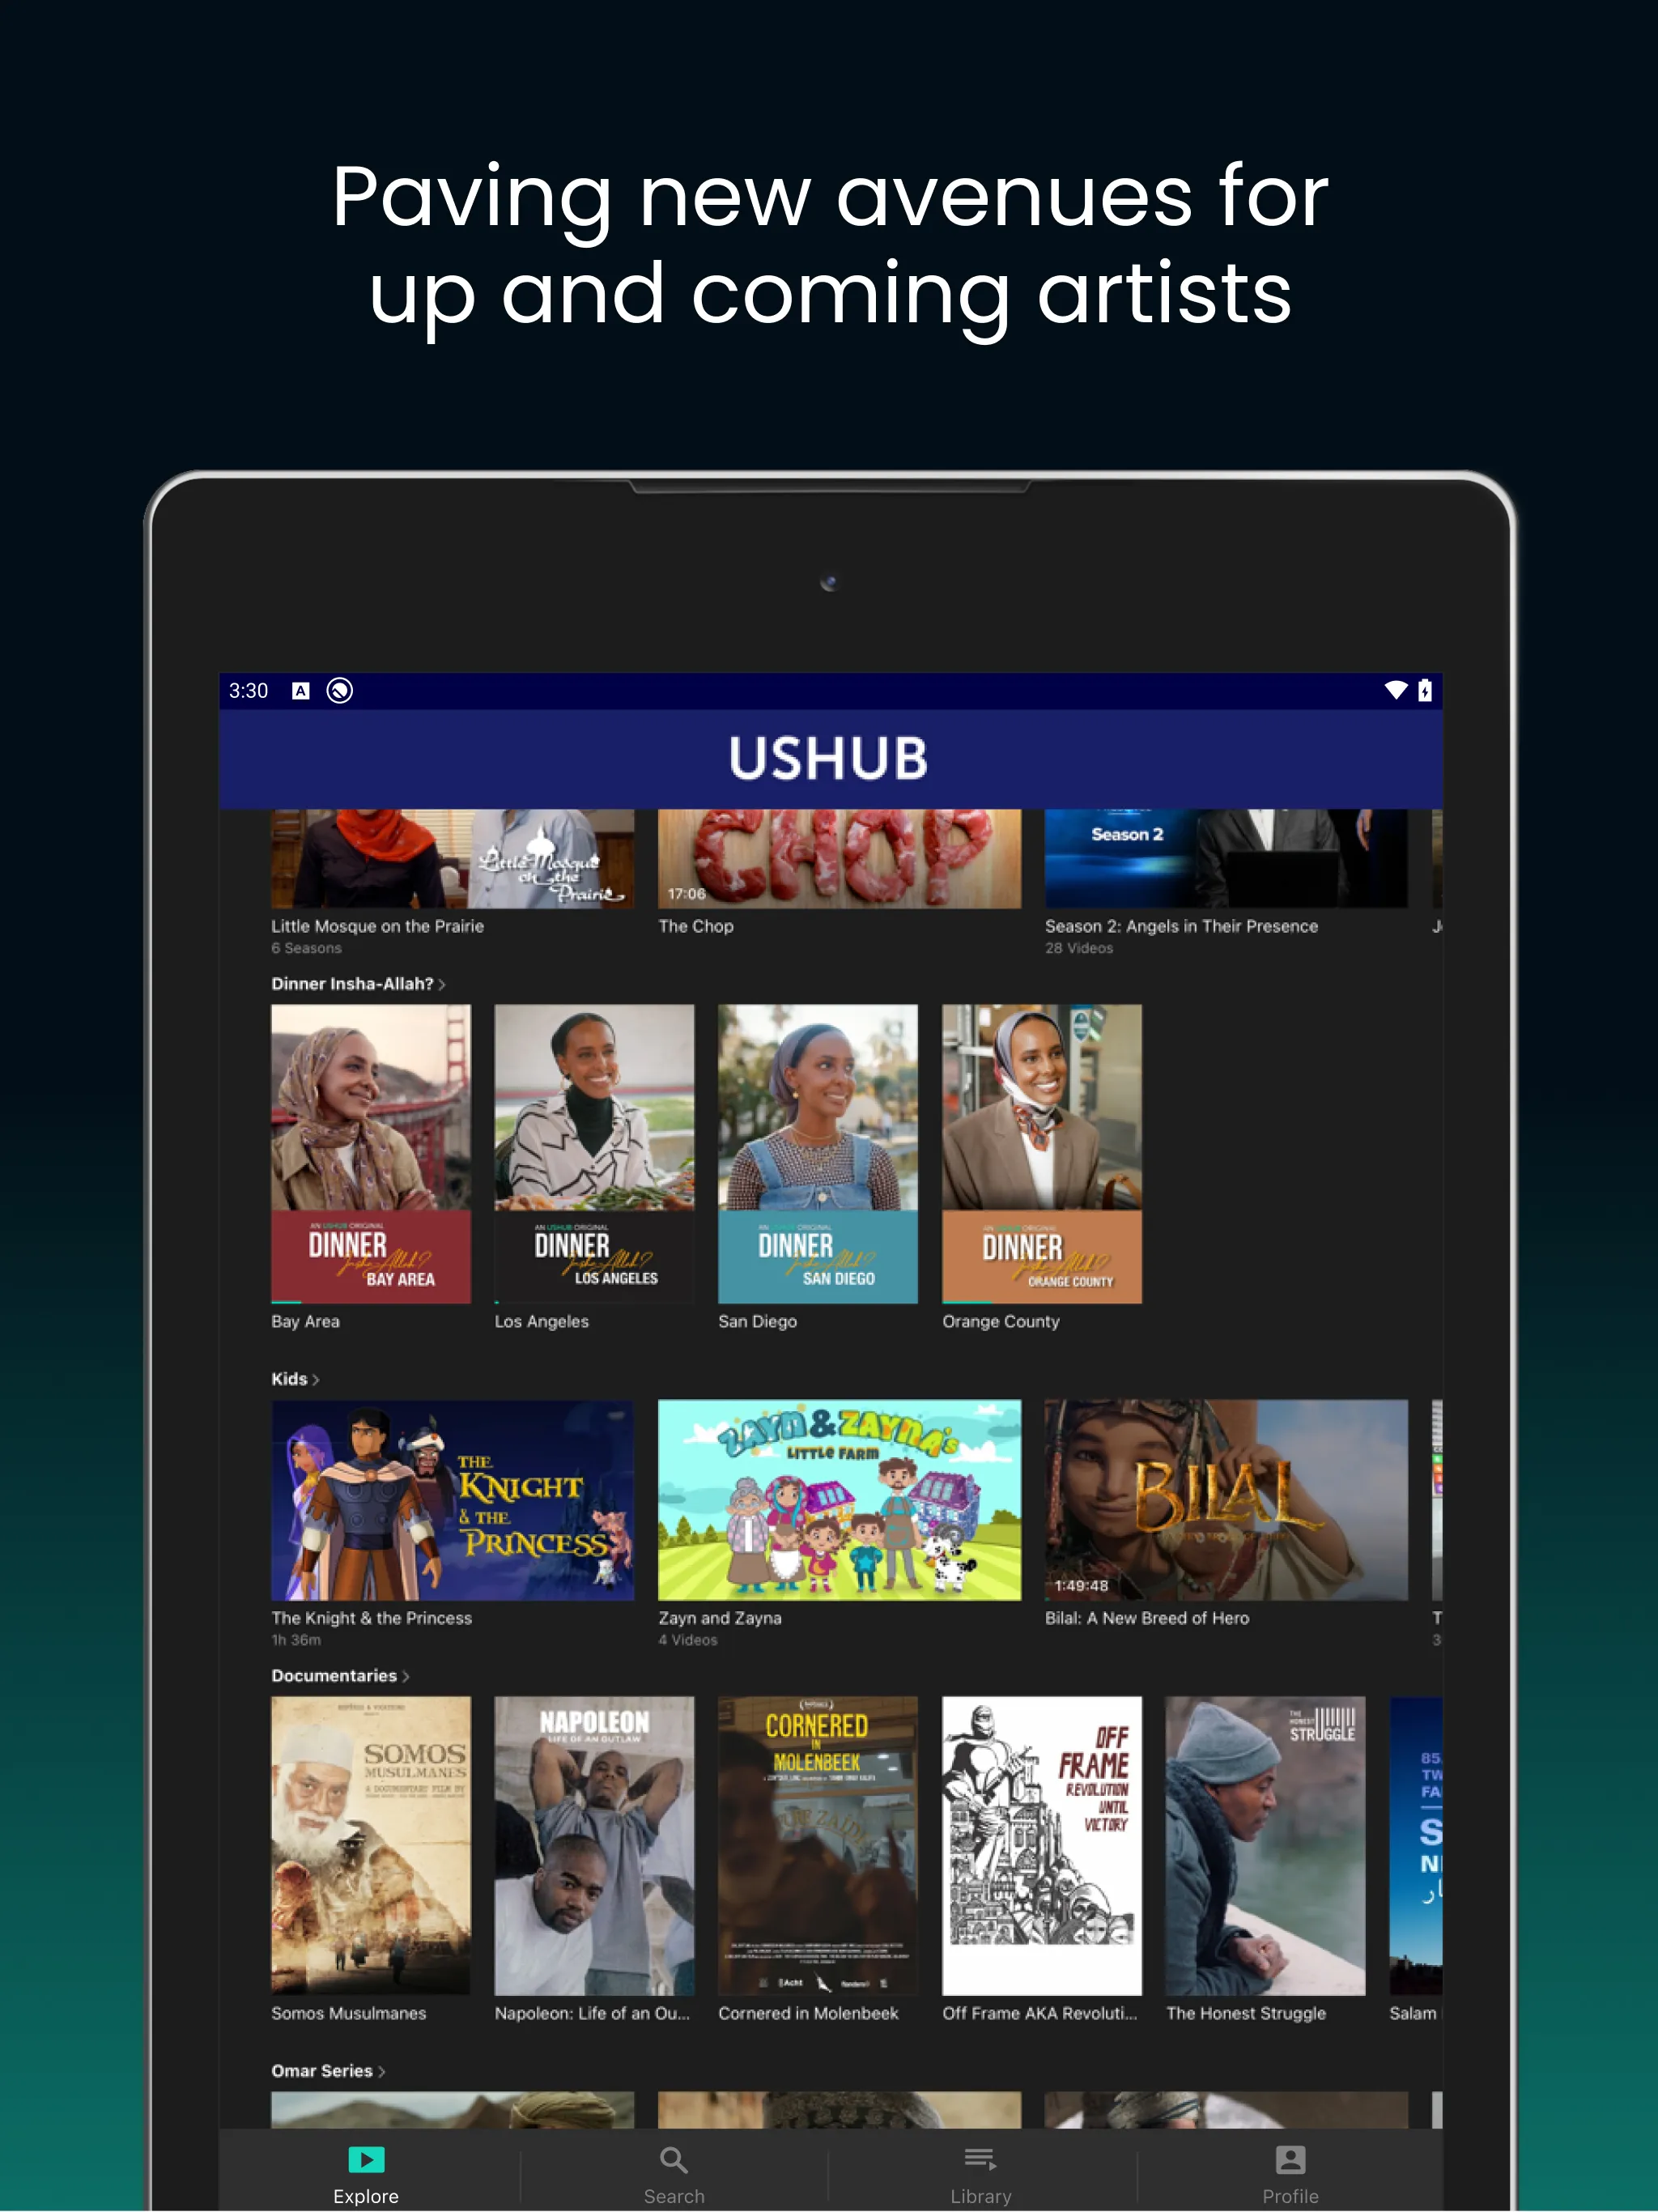Select the Dinner Los Angeles episode
This screenshot has height=2212, width=1658.
click(x=589, y=1150)
